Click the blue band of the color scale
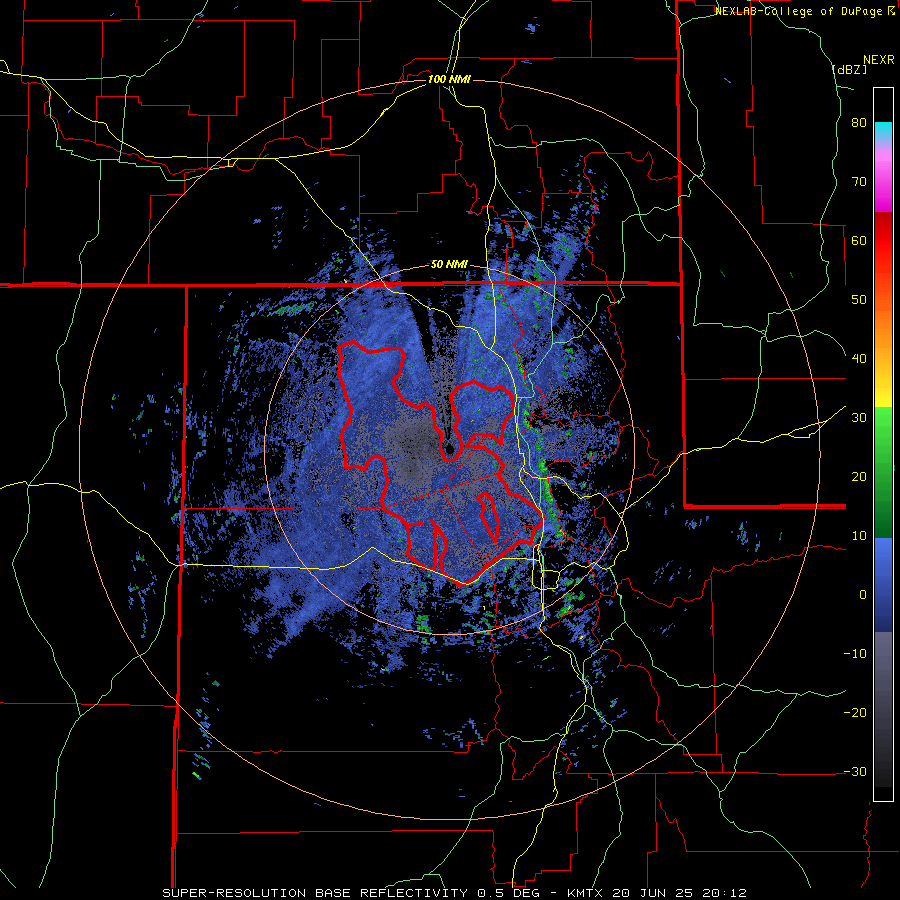 [x=883, y=584]
